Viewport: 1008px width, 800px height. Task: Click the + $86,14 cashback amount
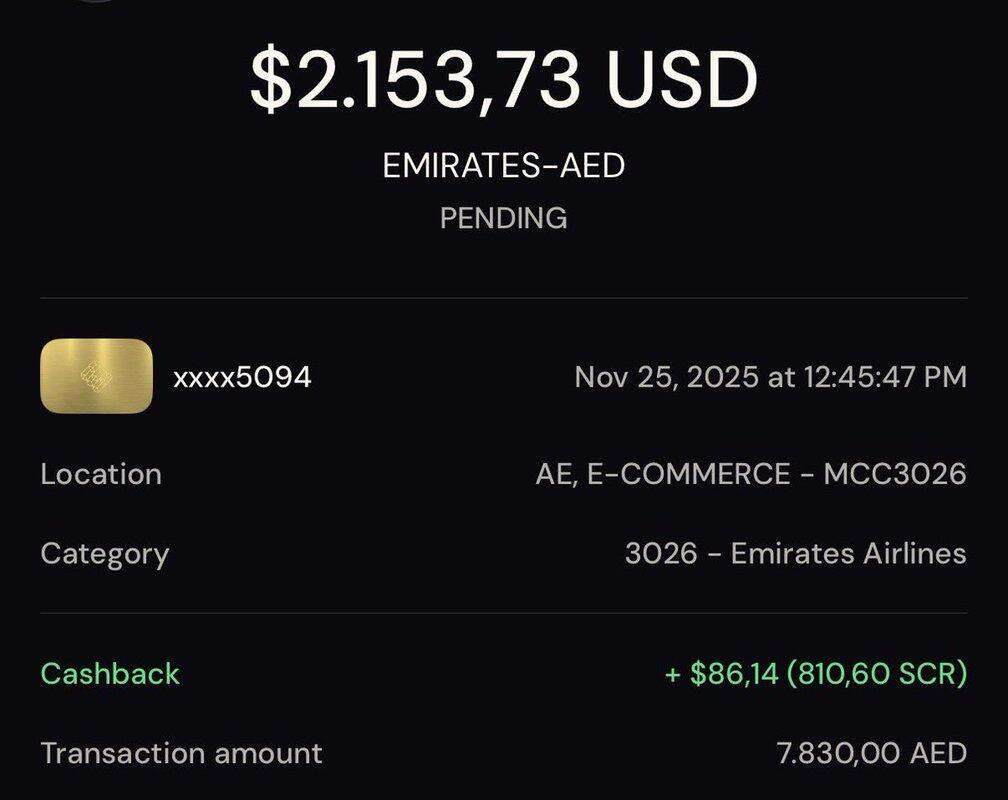(721, 673)
